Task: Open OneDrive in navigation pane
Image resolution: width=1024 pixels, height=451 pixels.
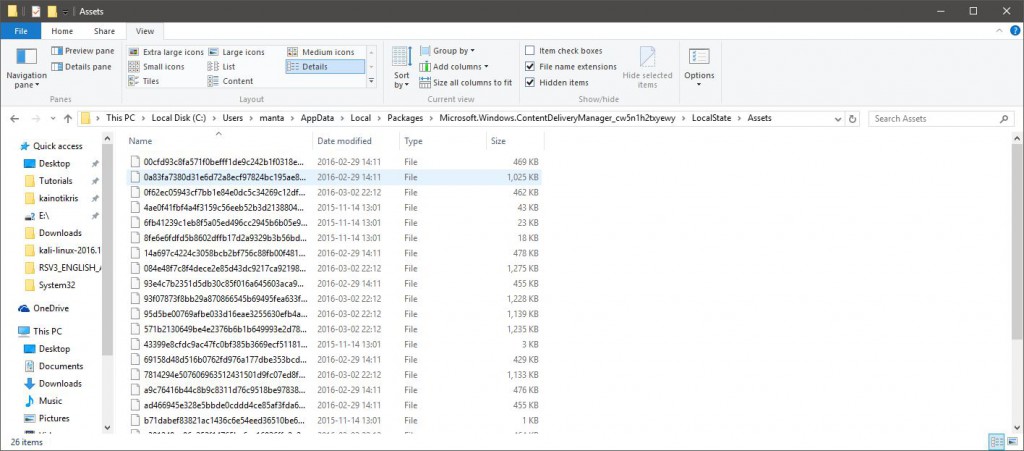Action: point(43,308)
